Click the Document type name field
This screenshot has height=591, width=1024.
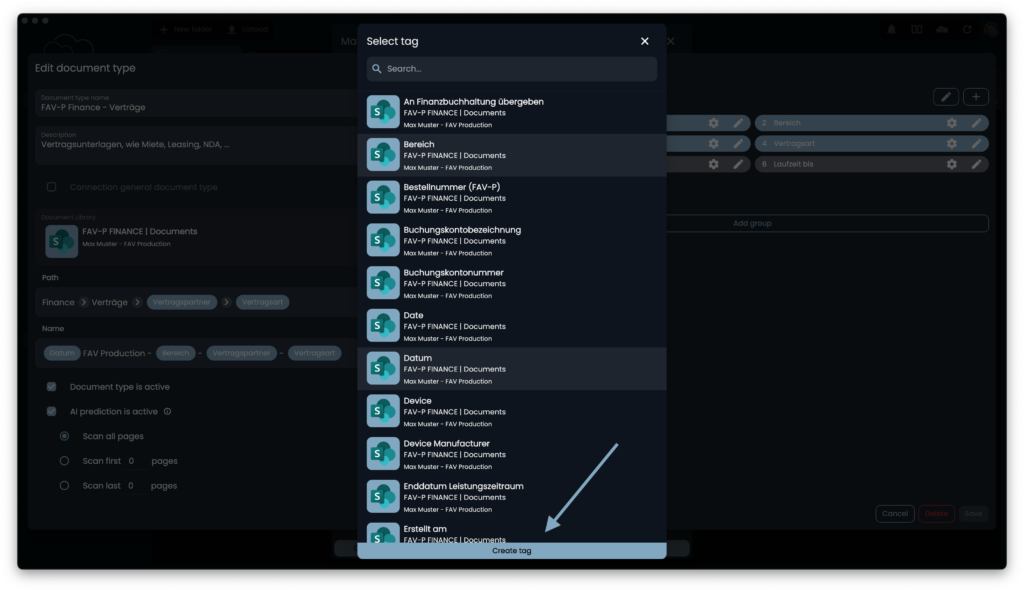tap(196, 103)
